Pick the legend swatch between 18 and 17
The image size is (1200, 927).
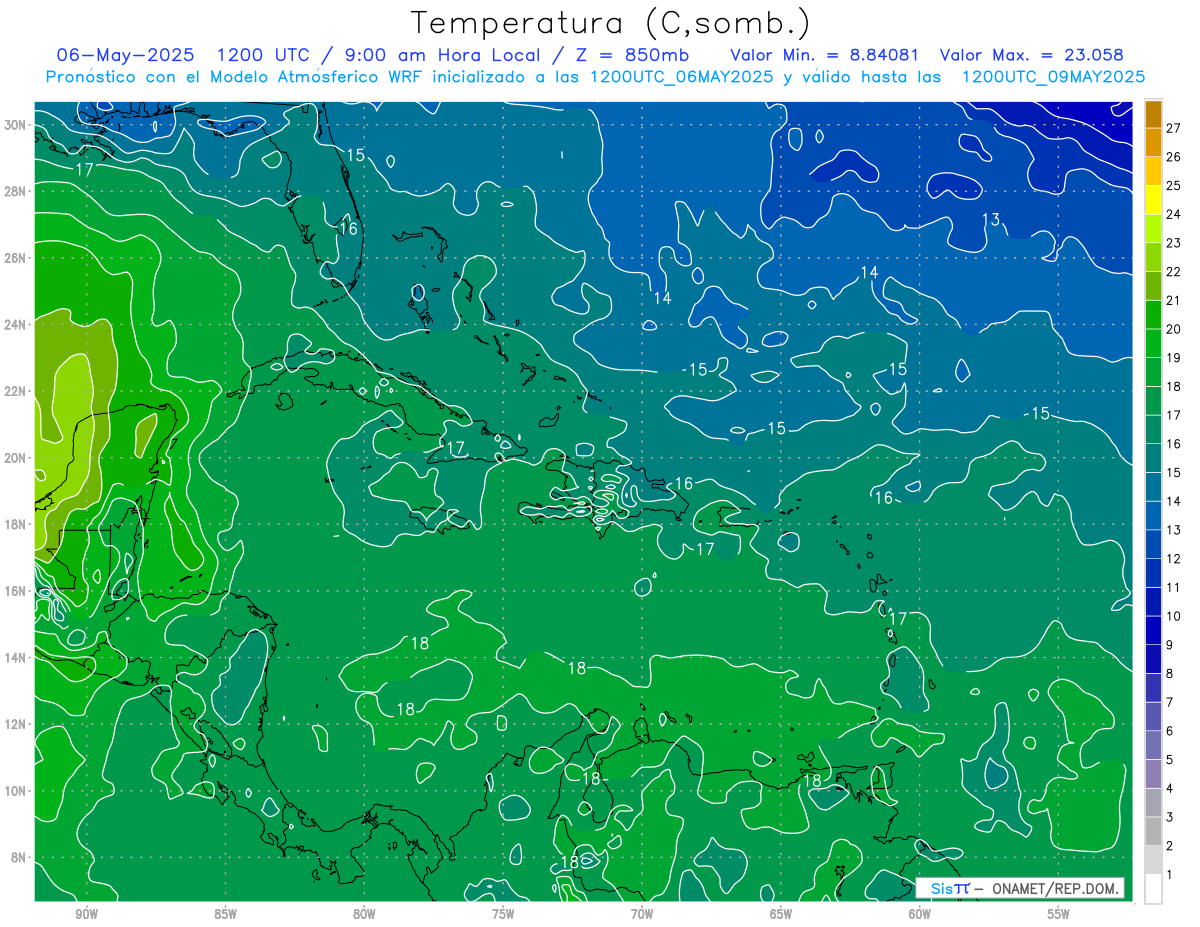coord(1153,401)
